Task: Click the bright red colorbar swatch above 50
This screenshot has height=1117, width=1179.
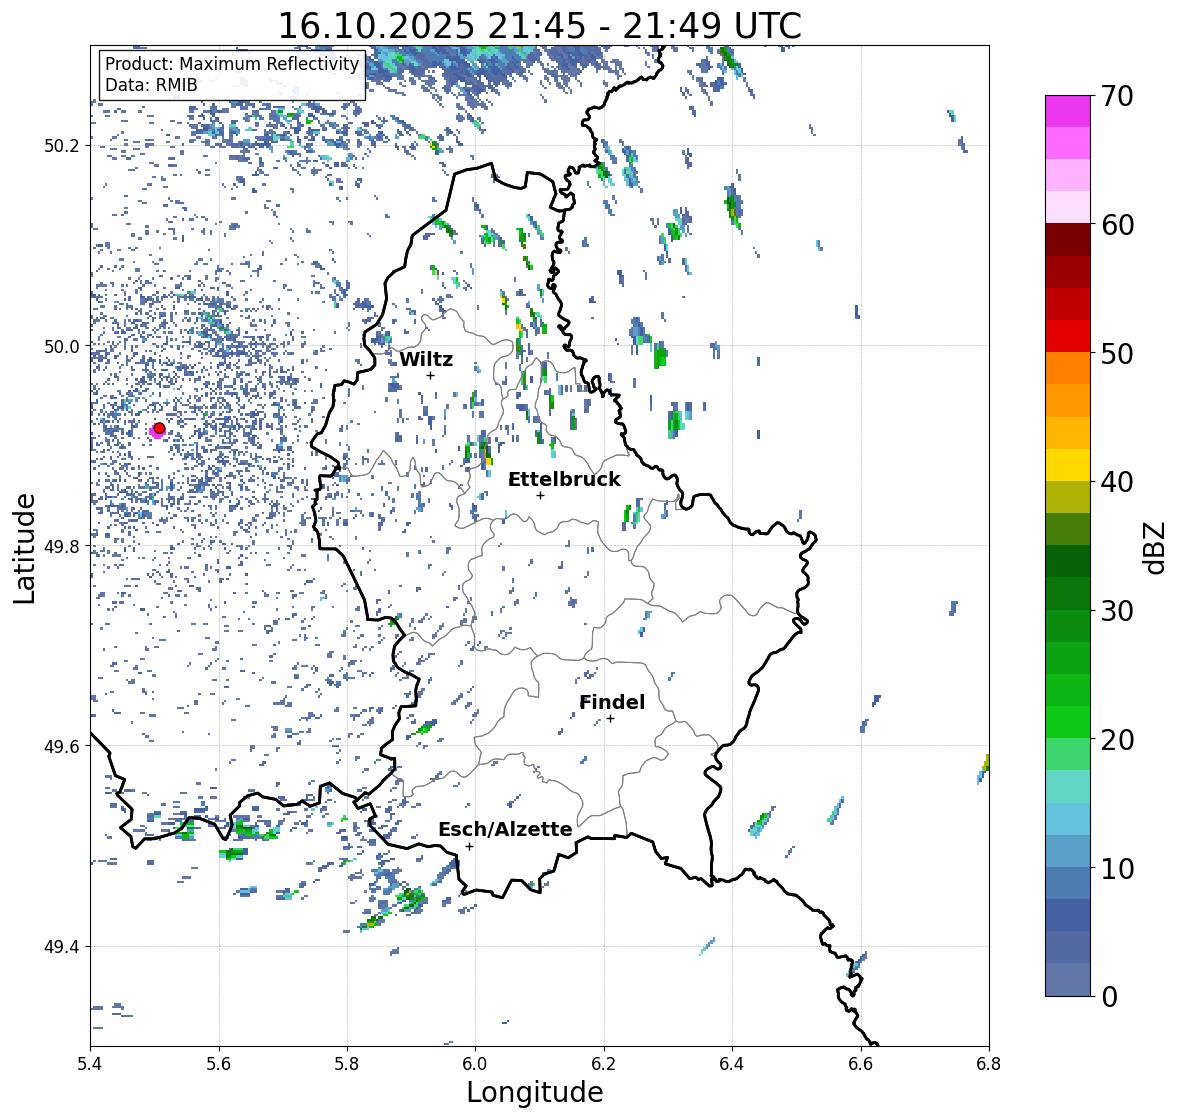Action: coord(1068,336)
